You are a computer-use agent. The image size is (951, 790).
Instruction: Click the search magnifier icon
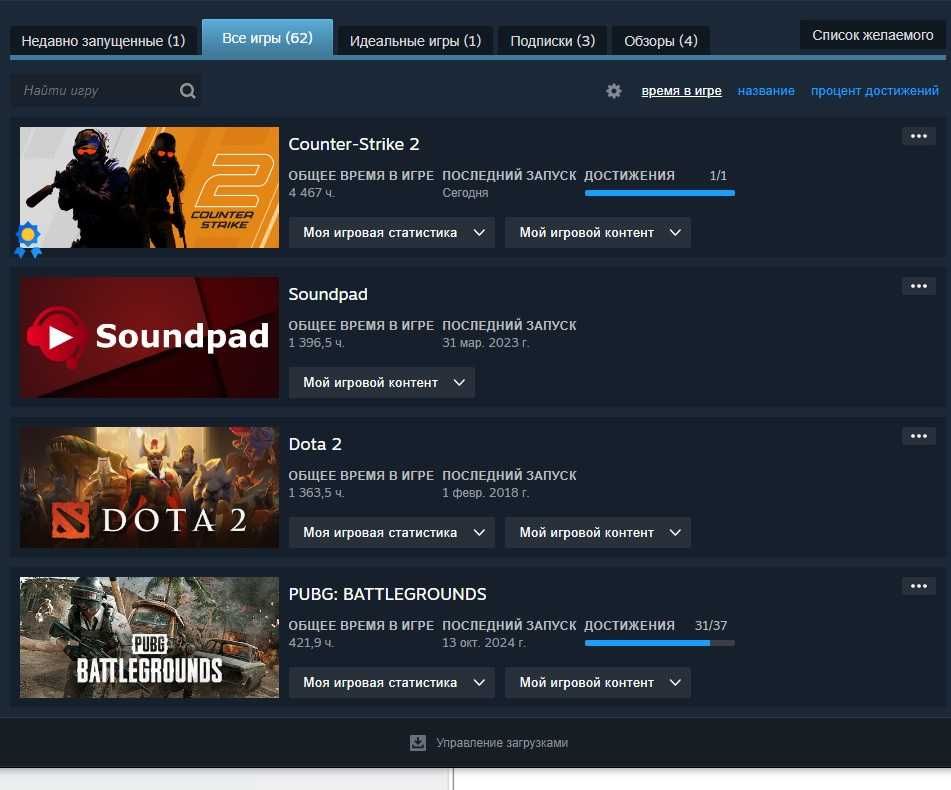[x=187, y=91]
